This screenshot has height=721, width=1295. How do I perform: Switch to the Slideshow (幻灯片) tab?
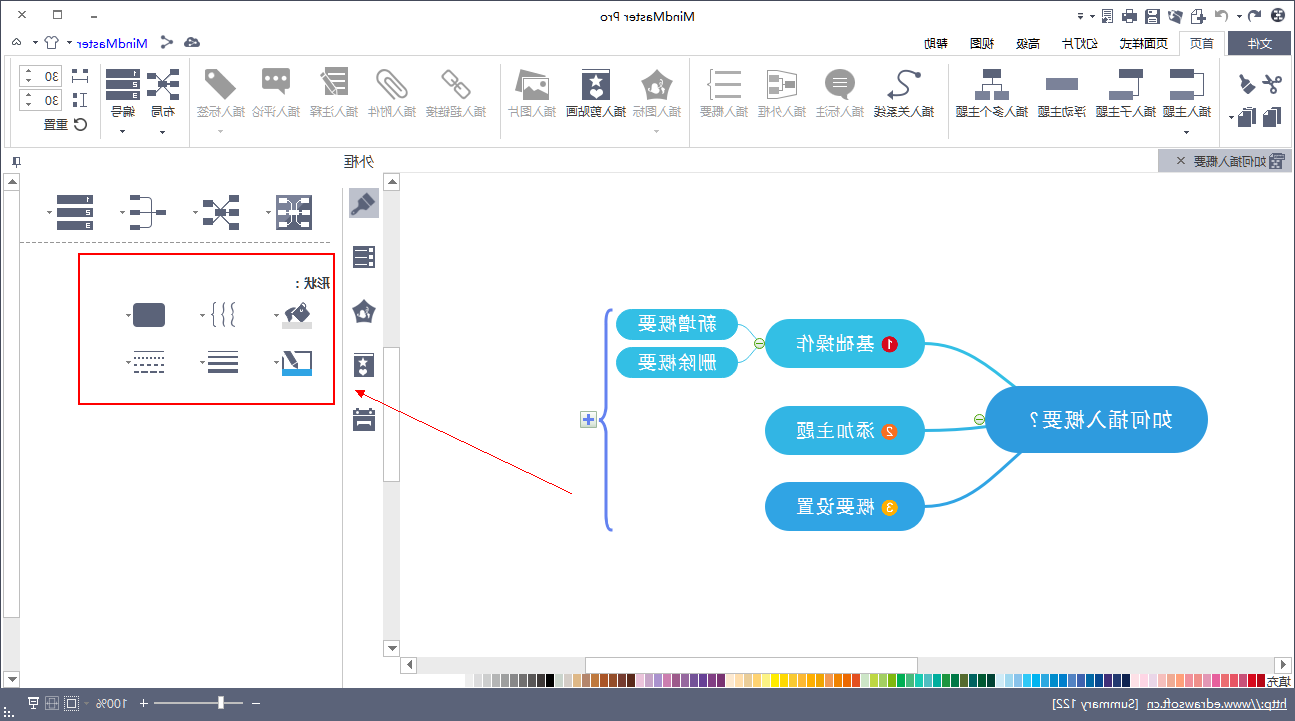1078,43
